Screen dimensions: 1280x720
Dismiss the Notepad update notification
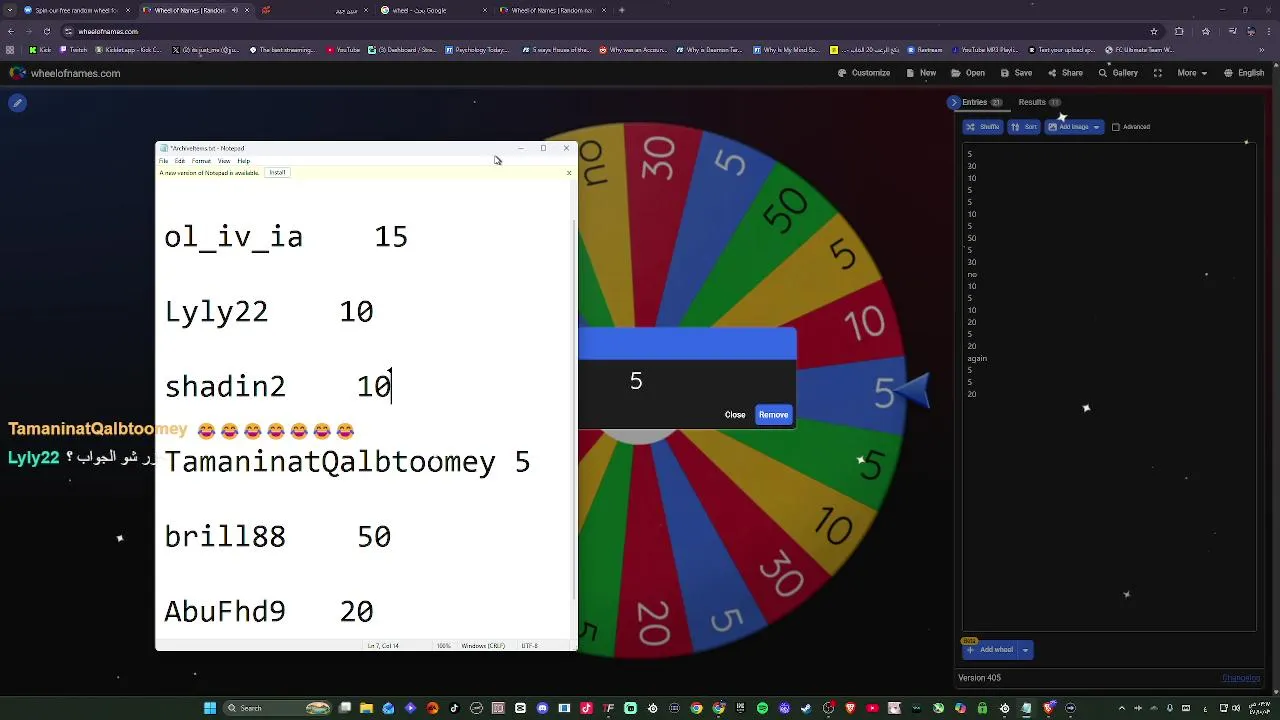(569, 173)
